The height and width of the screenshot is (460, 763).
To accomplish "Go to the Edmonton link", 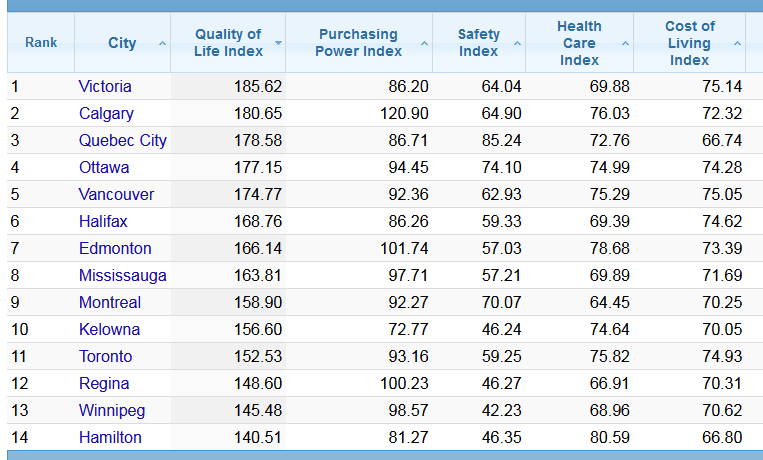I will click(115, 249).
